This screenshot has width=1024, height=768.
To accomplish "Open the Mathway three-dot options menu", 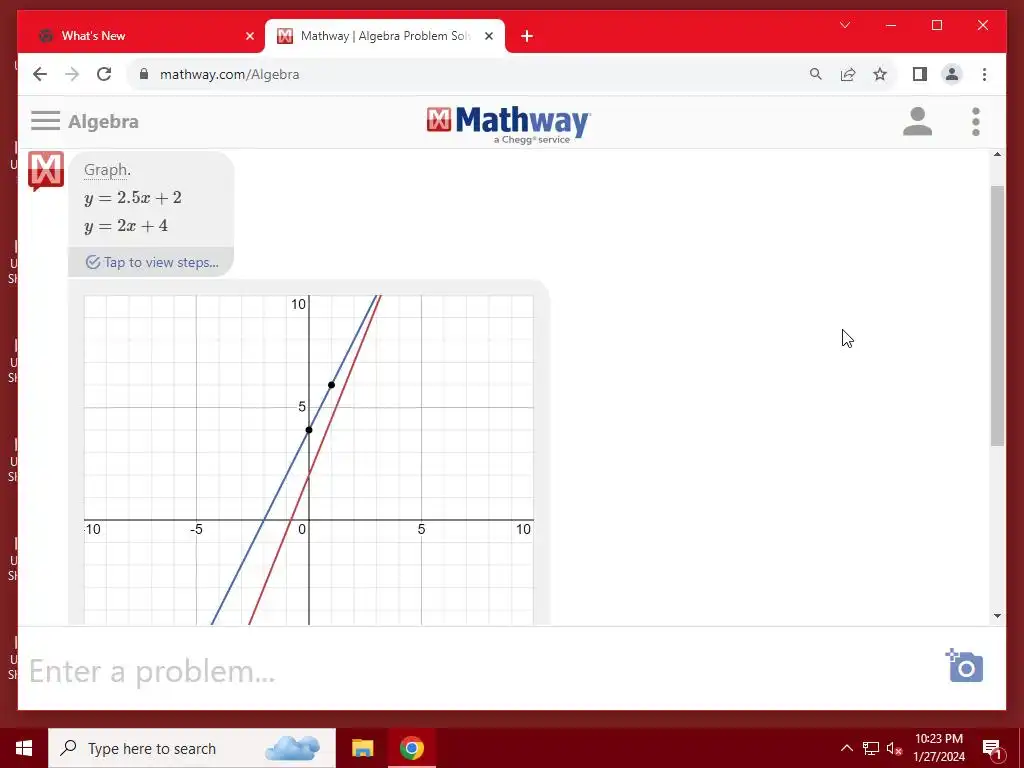I will click(x=976, y=122).
